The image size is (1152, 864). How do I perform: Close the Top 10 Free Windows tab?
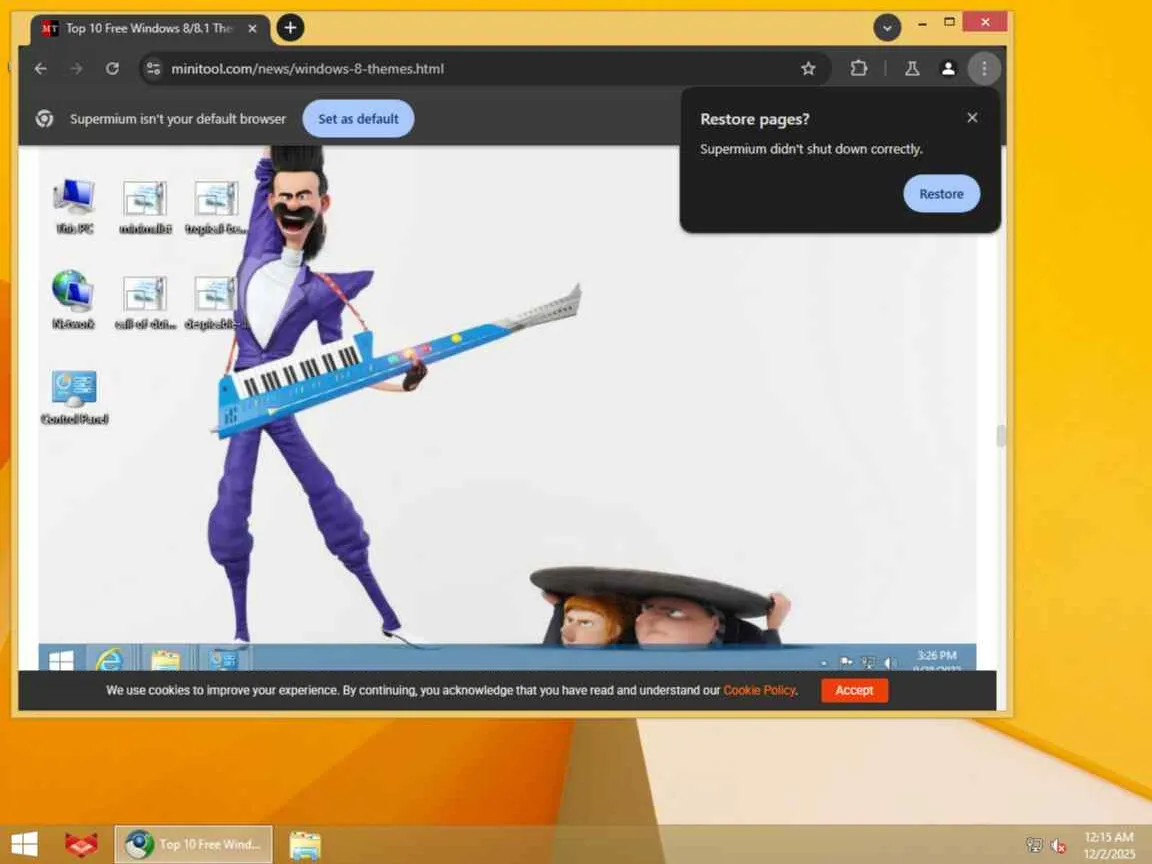tap(252, 28)
